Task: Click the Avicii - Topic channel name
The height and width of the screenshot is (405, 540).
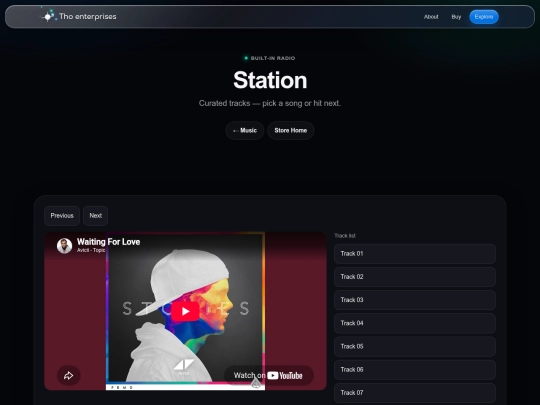Action: coord(91,250)
